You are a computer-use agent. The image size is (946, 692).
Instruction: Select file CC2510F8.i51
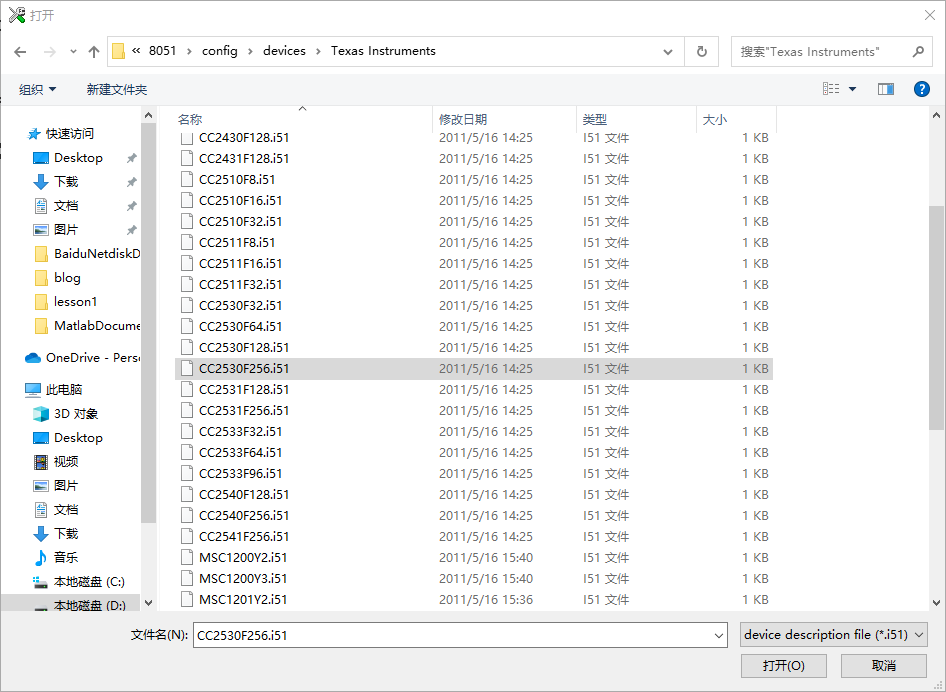point(474,180)
